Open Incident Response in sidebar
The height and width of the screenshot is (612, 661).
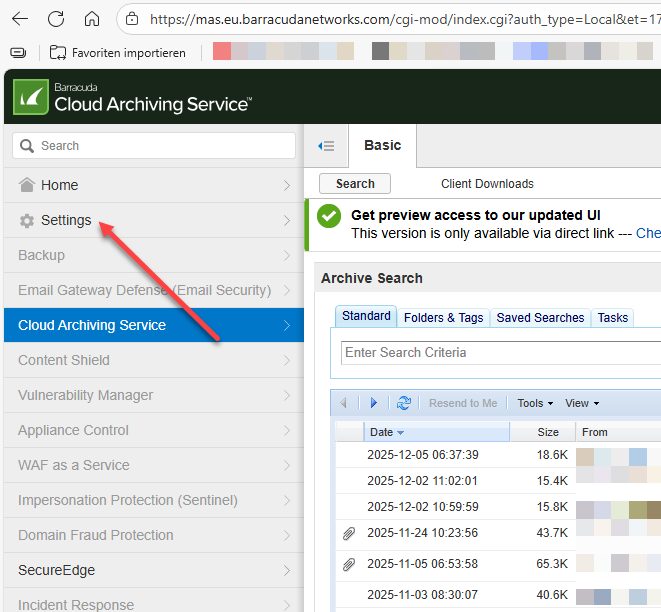[x=154, y=600]
